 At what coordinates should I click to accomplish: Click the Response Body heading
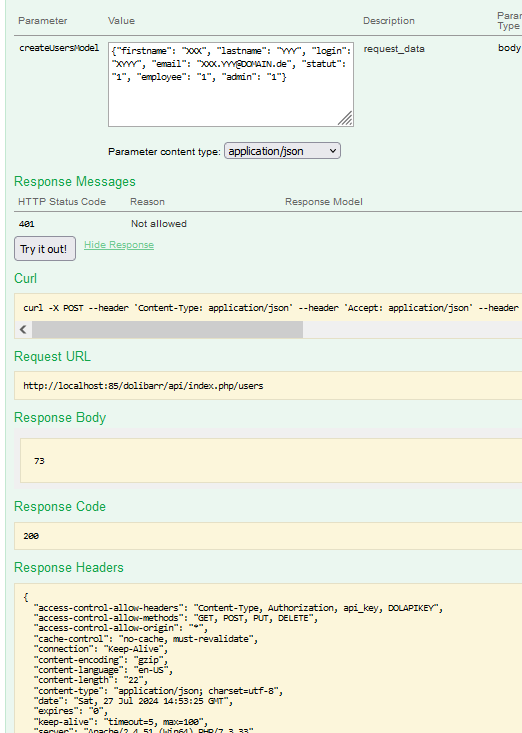[60, 417]
